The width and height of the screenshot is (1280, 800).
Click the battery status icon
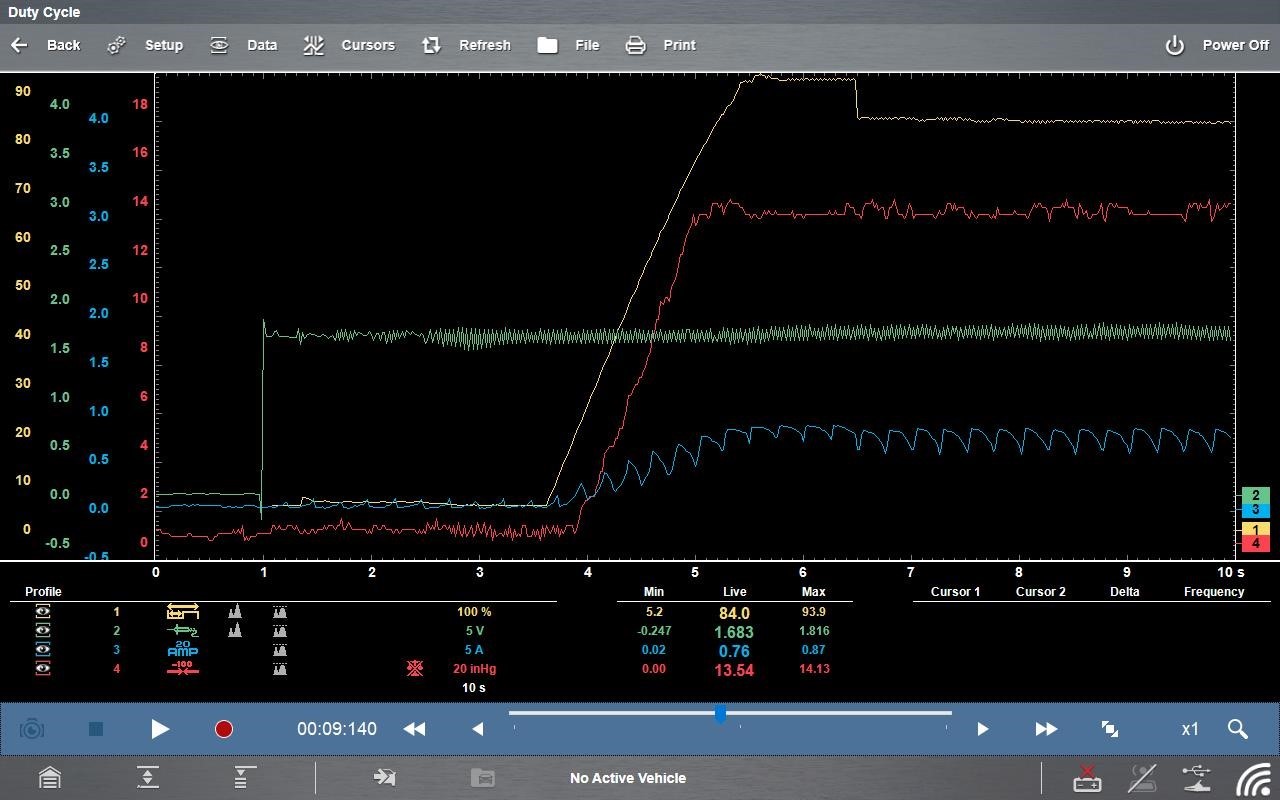tap(1087, 777)
